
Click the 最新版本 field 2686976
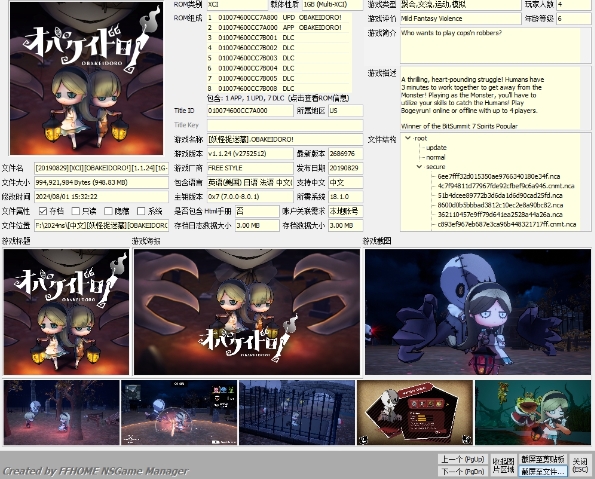pyautogui.click(x=346, y=154)
